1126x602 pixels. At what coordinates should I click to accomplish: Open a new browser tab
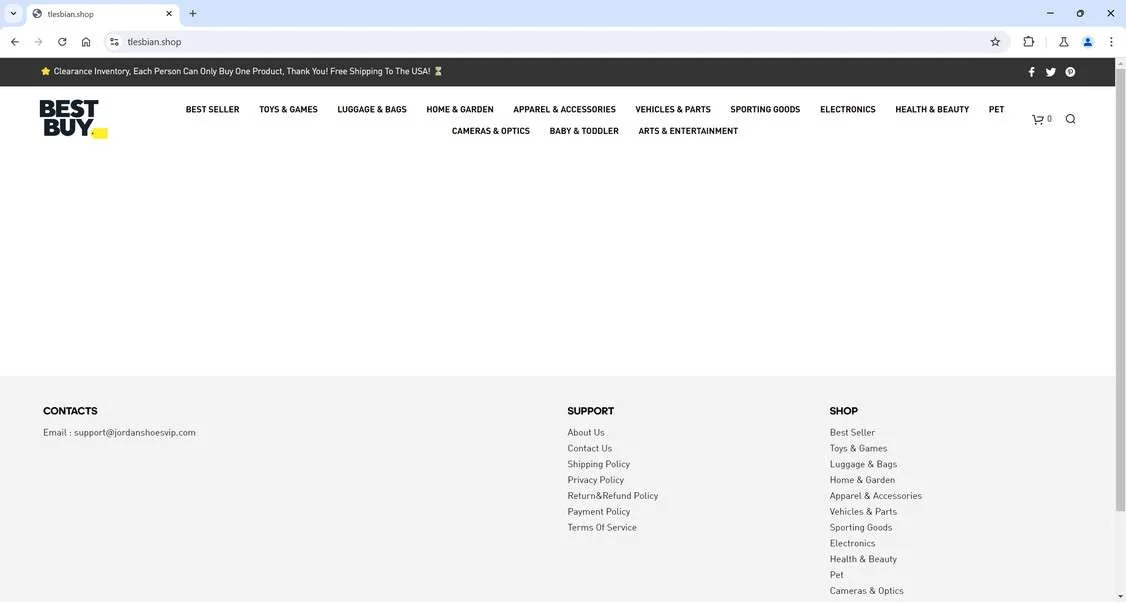(192, 14)
